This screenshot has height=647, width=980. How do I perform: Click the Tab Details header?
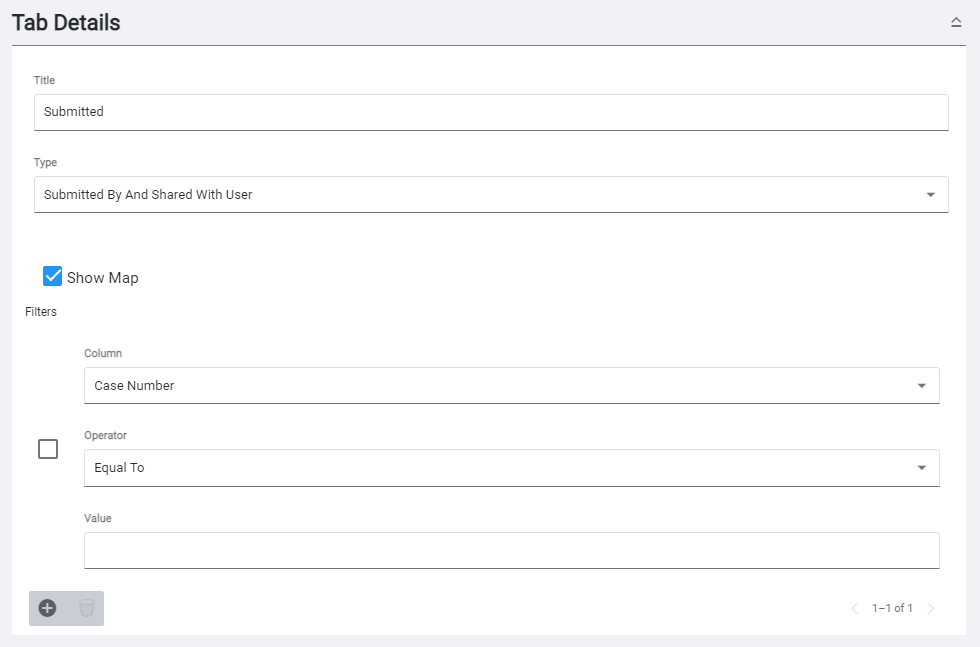pyautogui.click(x=65, y=21)
